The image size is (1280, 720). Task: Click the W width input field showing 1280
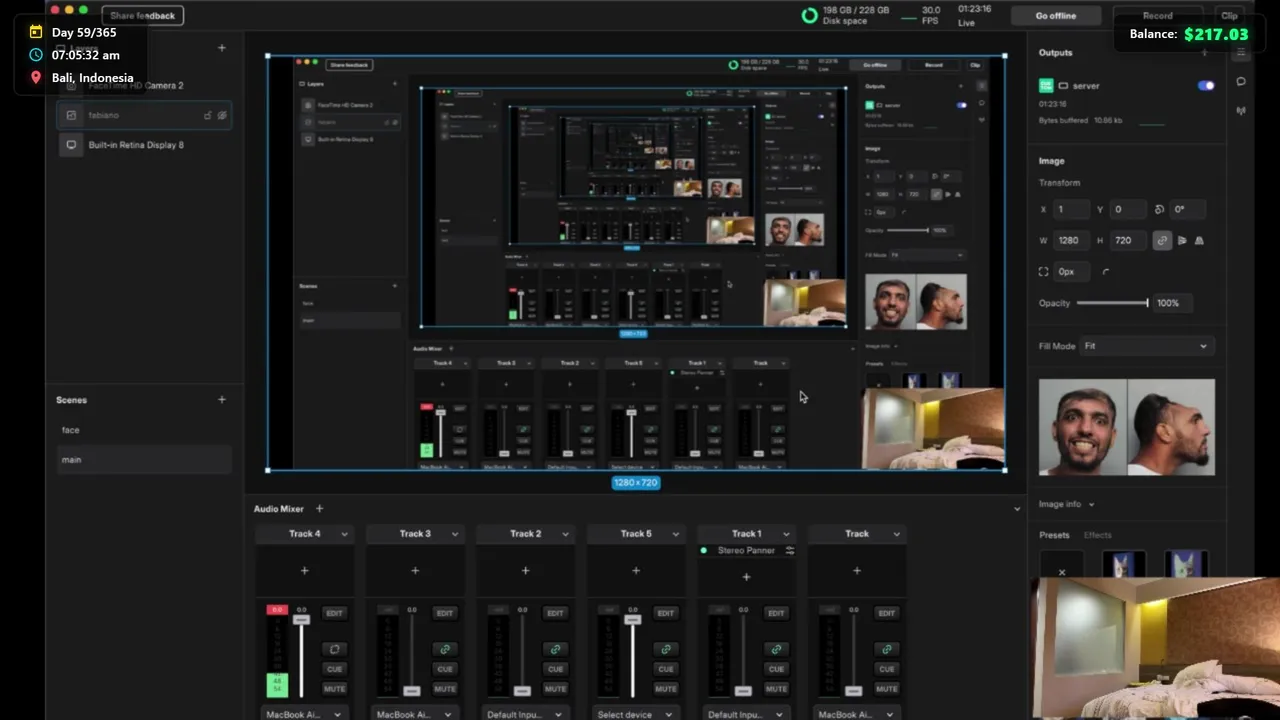(x=1072, y=241)
